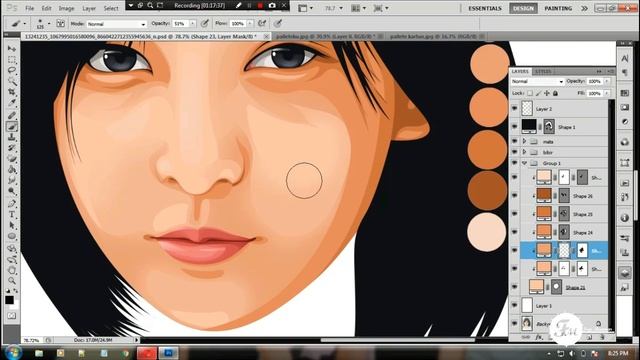Screen dimensions: 640x360
Task: Expand the bibir layer group
Action: tap(524, 152)
